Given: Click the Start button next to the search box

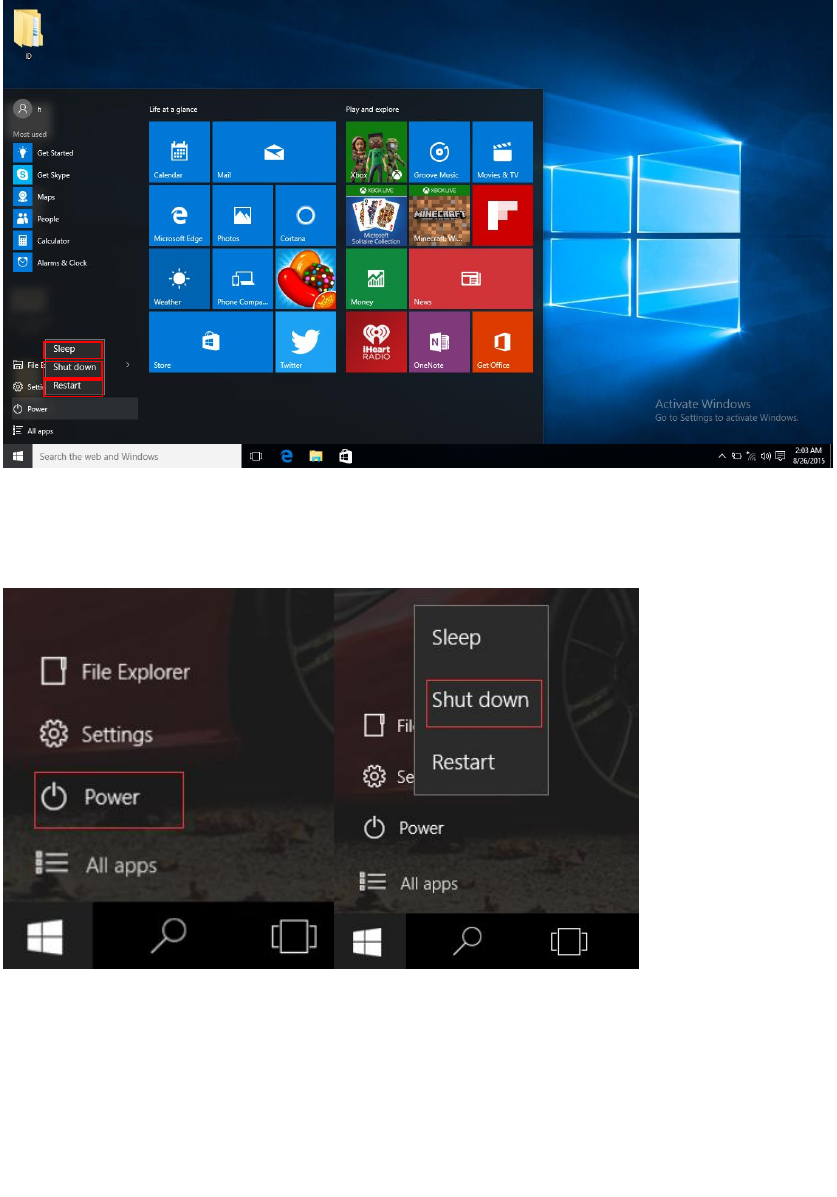Looking at the screenshot, I should pyautogui.click(x=18, y=457).
